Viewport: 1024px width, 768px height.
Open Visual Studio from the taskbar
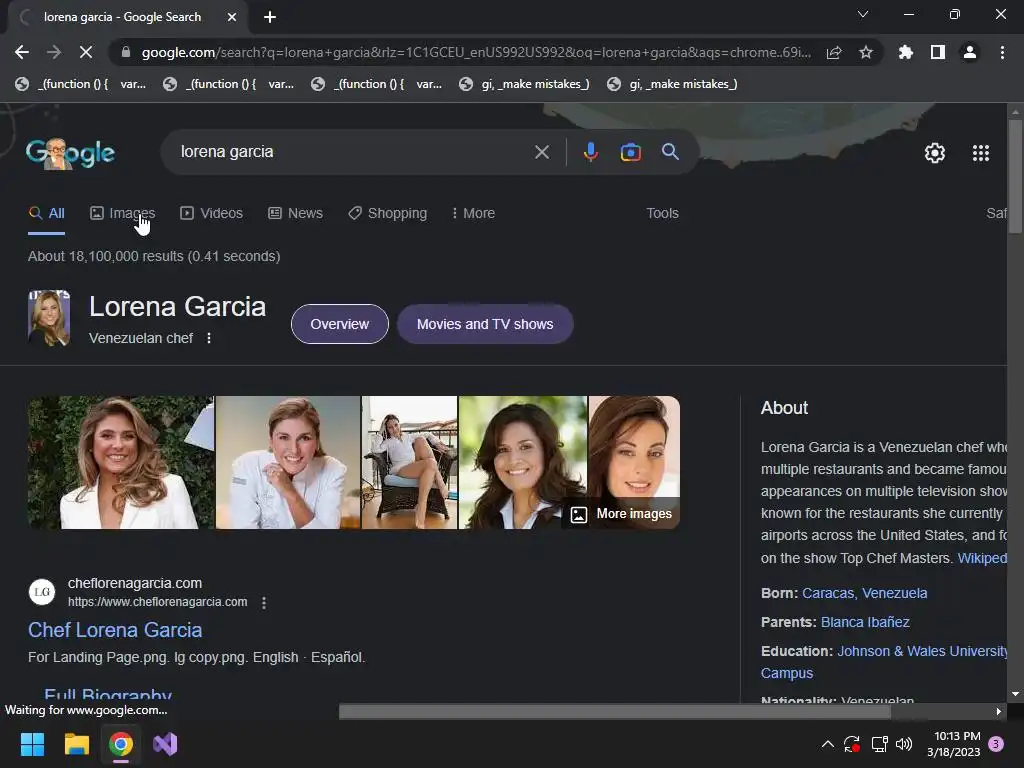[x=165, y=744]
